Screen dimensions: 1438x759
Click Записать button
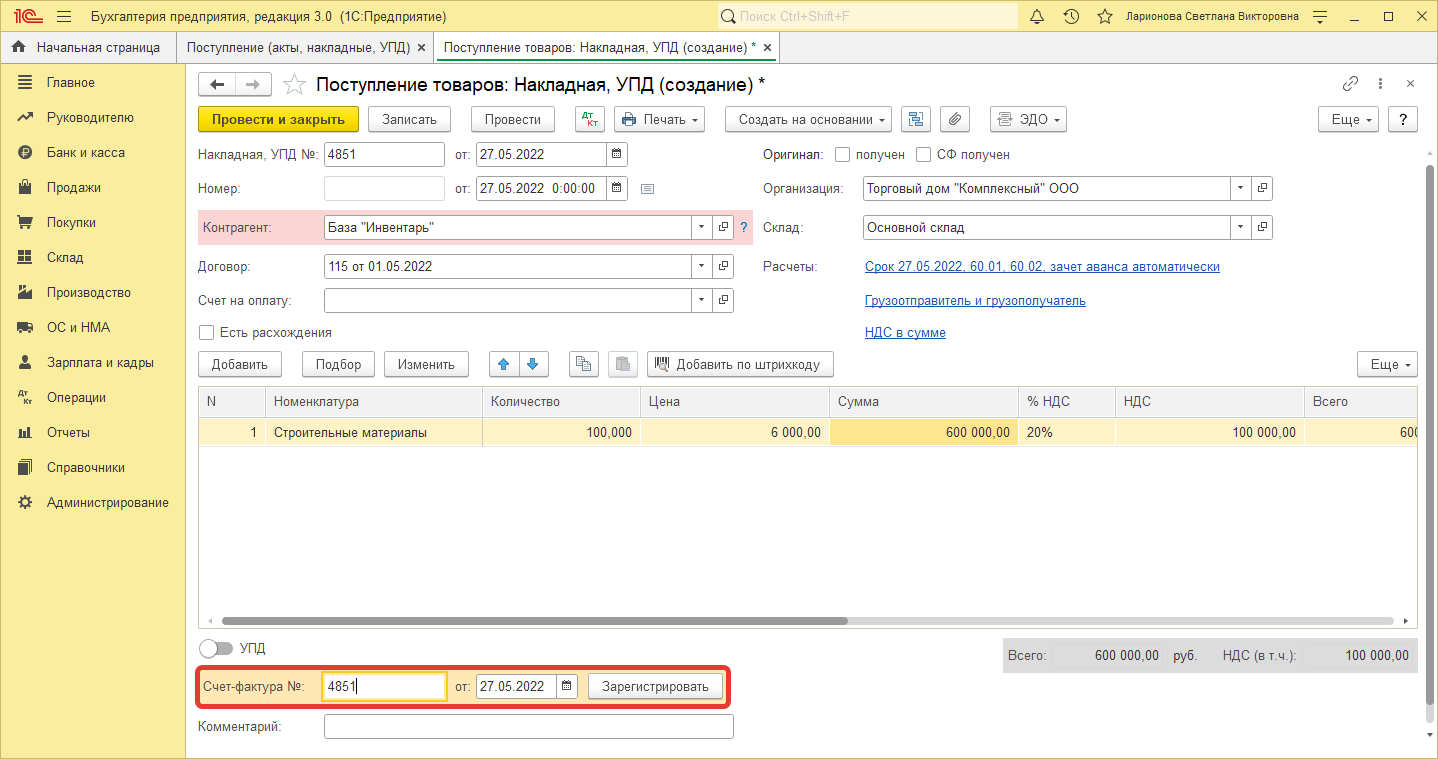click(410, 119)
